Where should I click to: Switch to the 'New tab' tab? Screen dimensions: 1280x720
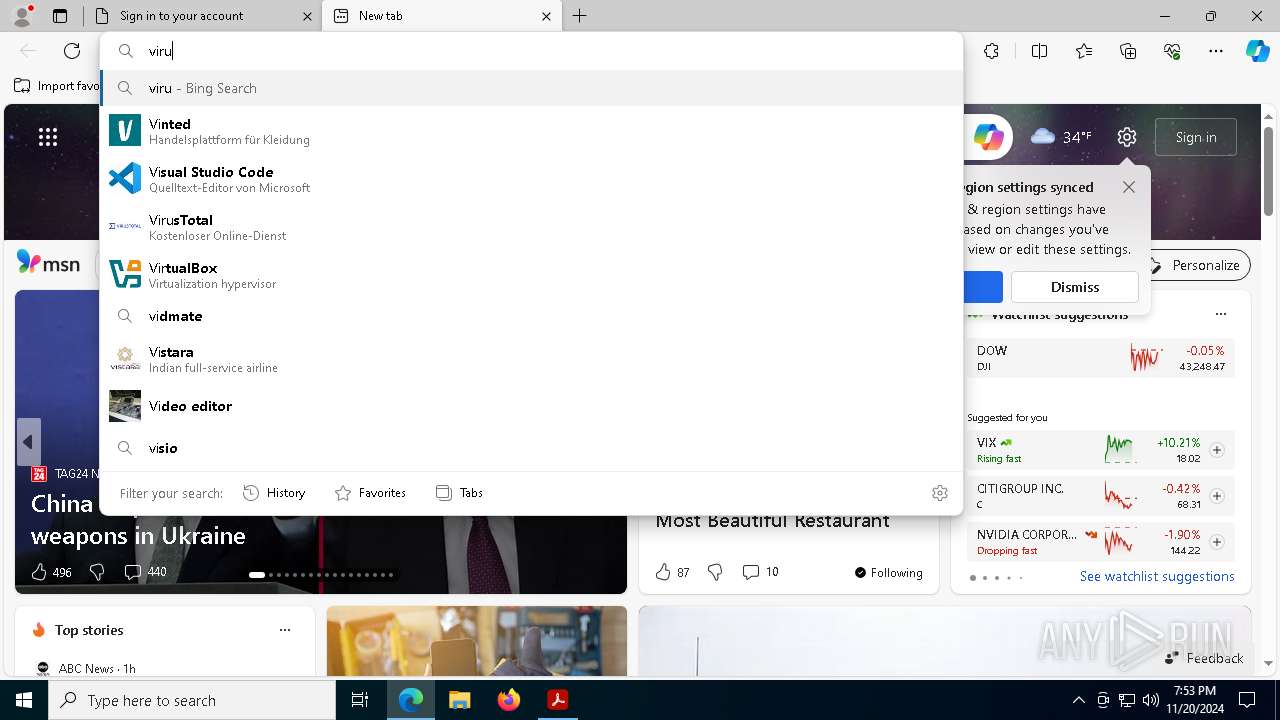pyautogui.click(x=440, y=16)
